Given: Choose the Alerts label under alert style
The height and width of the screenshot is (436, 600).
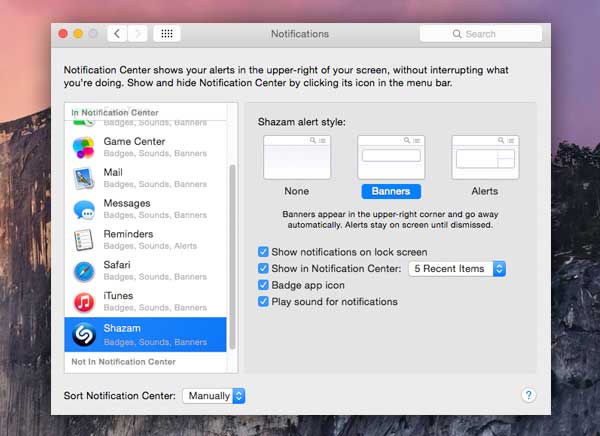Looking at the screenshot, I should pyautogui.click(x=484, y=191).
